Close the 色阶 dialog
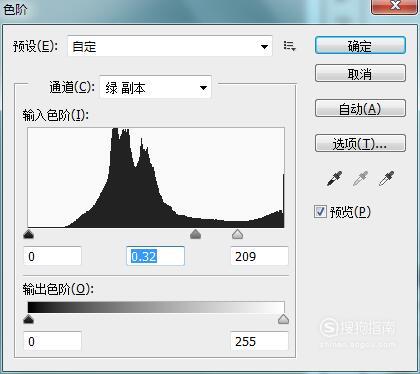 pyautogui.click(x=395, y=6)
